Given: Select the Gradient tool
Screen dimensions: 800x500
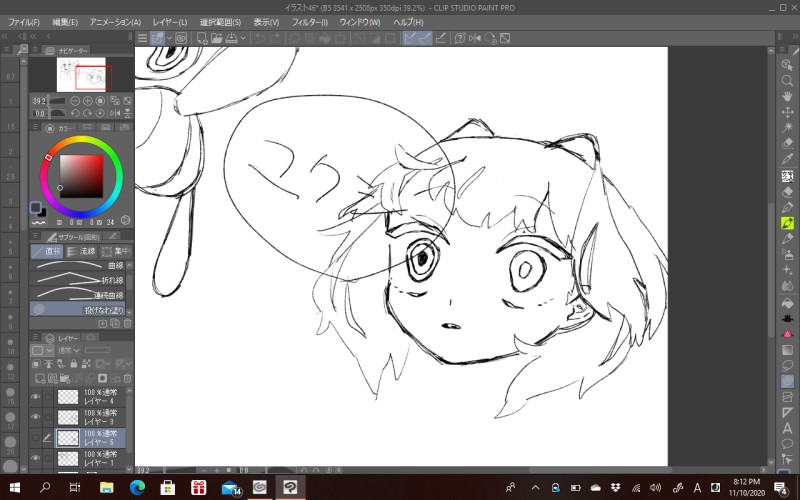Looking at the screenshot, I should pos(787,350).
